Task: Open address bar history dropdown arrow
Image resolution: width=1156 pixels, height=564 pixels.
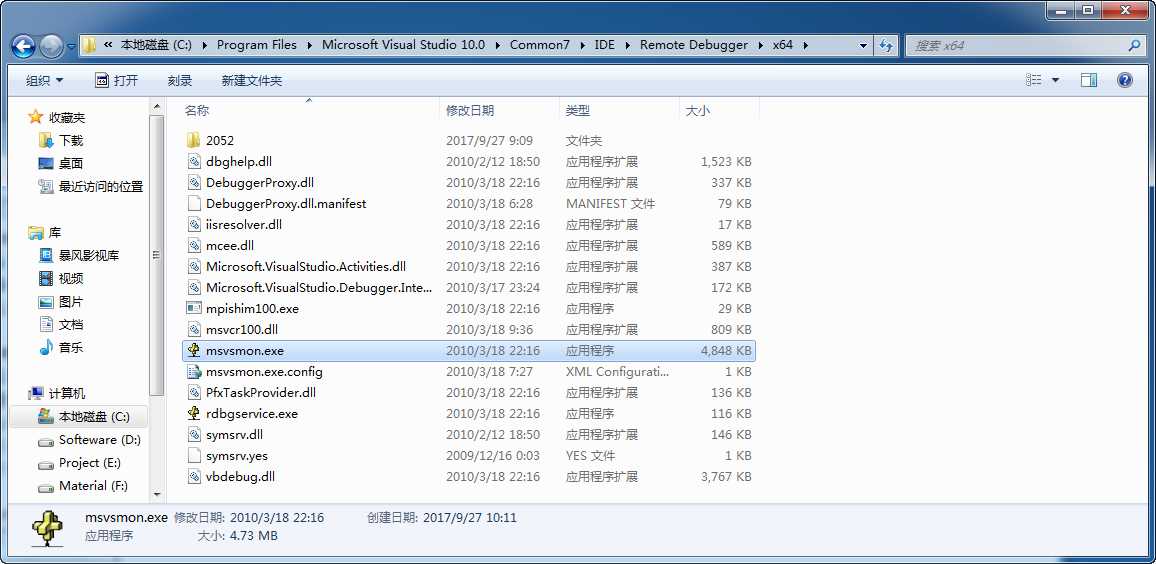Action: 863,45
